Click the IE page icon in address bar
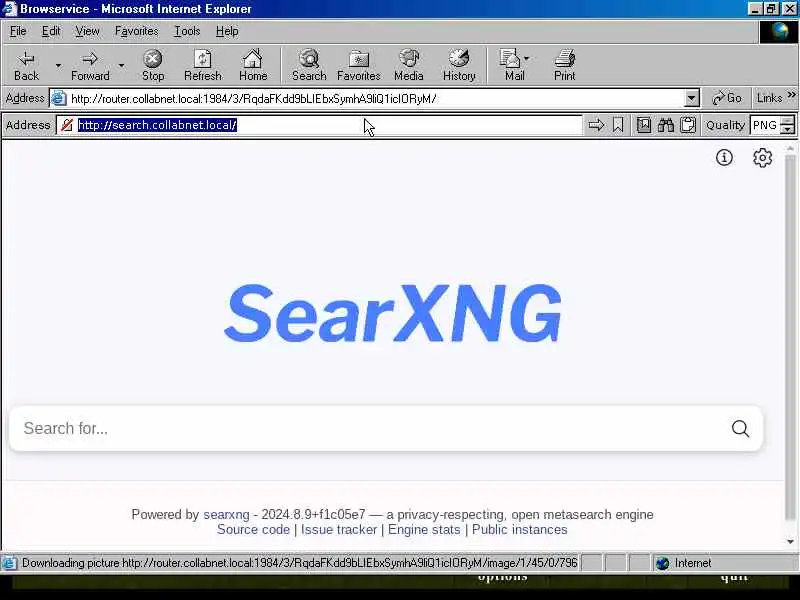Image resolution: width=800 pixels, height=600 pixels. (x=59, y=98)
